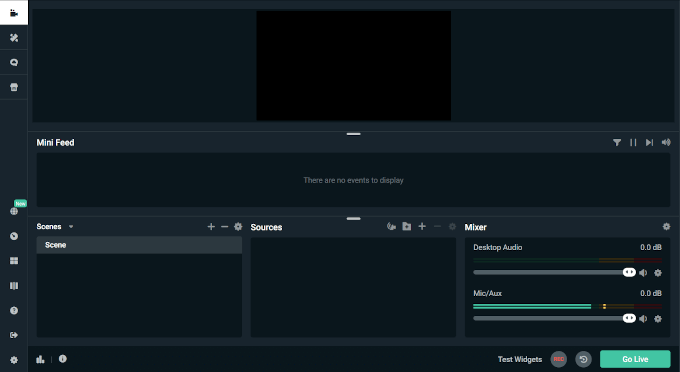Add a source folder in Sources panel
680x372 pixels.
[407, 226]
